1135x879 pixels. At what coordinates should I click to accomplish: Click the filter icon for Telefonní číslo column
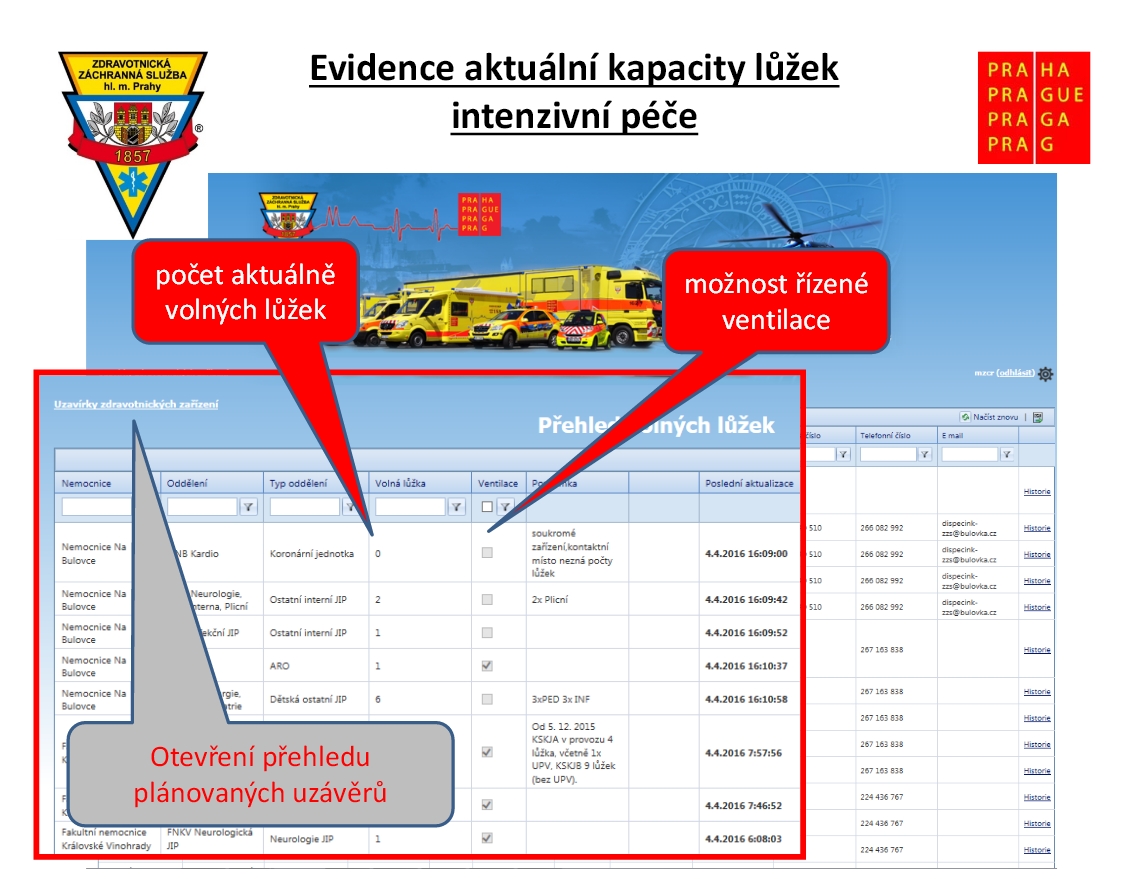click(x=924, y=454)
